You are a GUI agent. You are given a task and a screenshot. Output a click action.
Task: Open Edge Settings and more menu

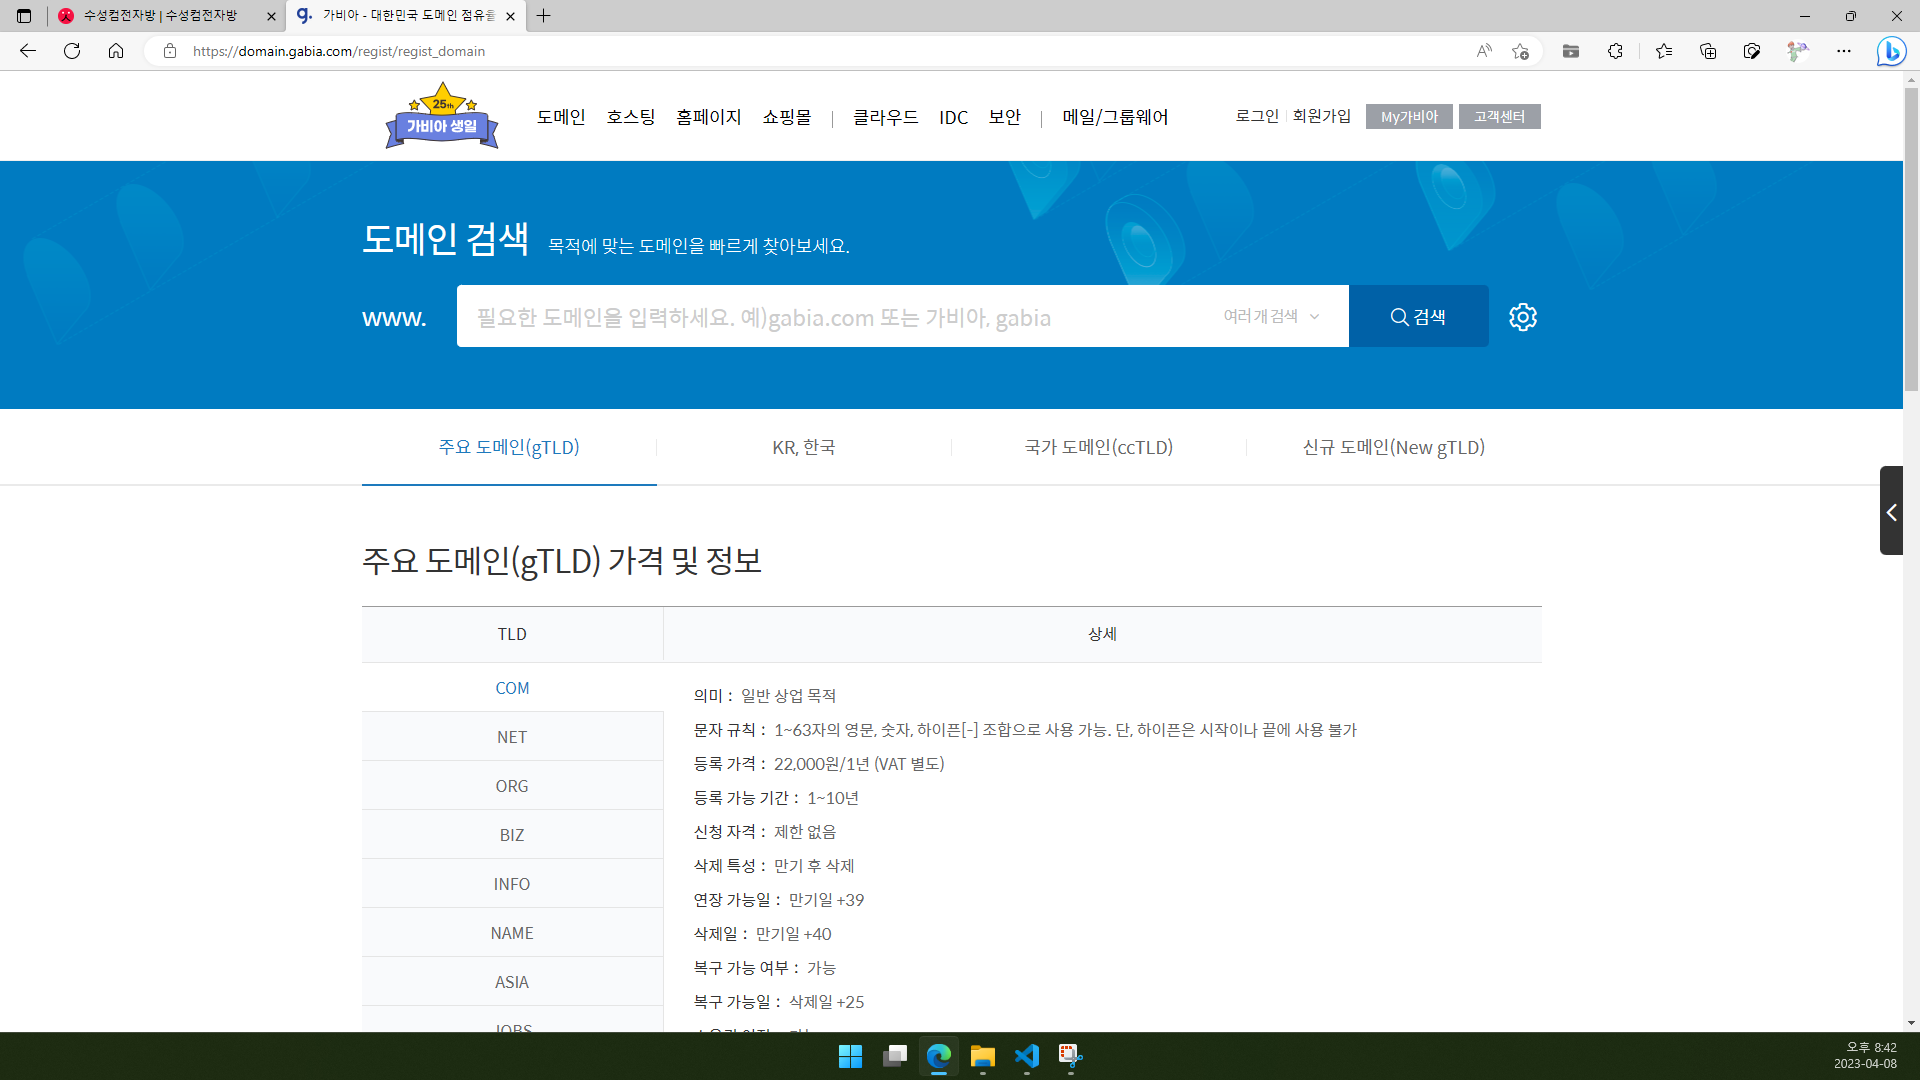(1844, 51)
